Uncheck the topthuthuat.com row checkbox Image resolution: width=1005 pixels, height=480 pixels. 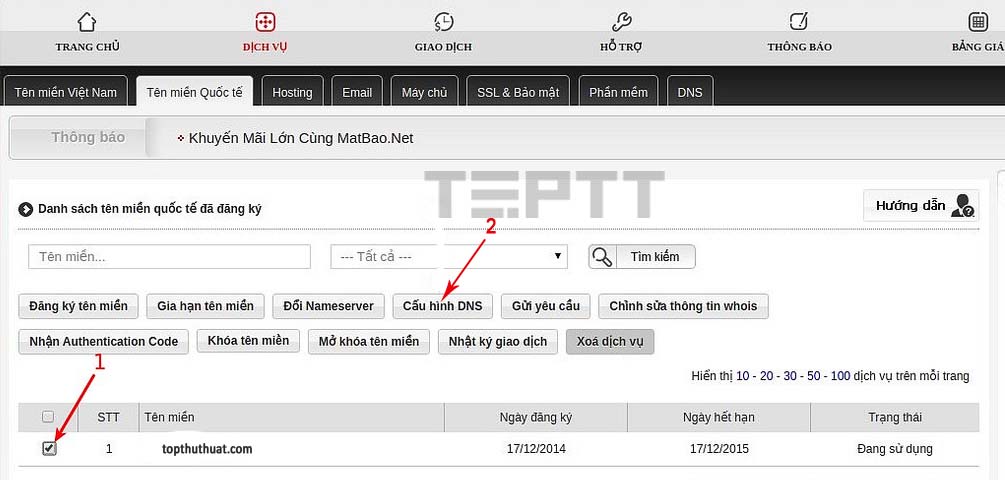click(49, 449)
